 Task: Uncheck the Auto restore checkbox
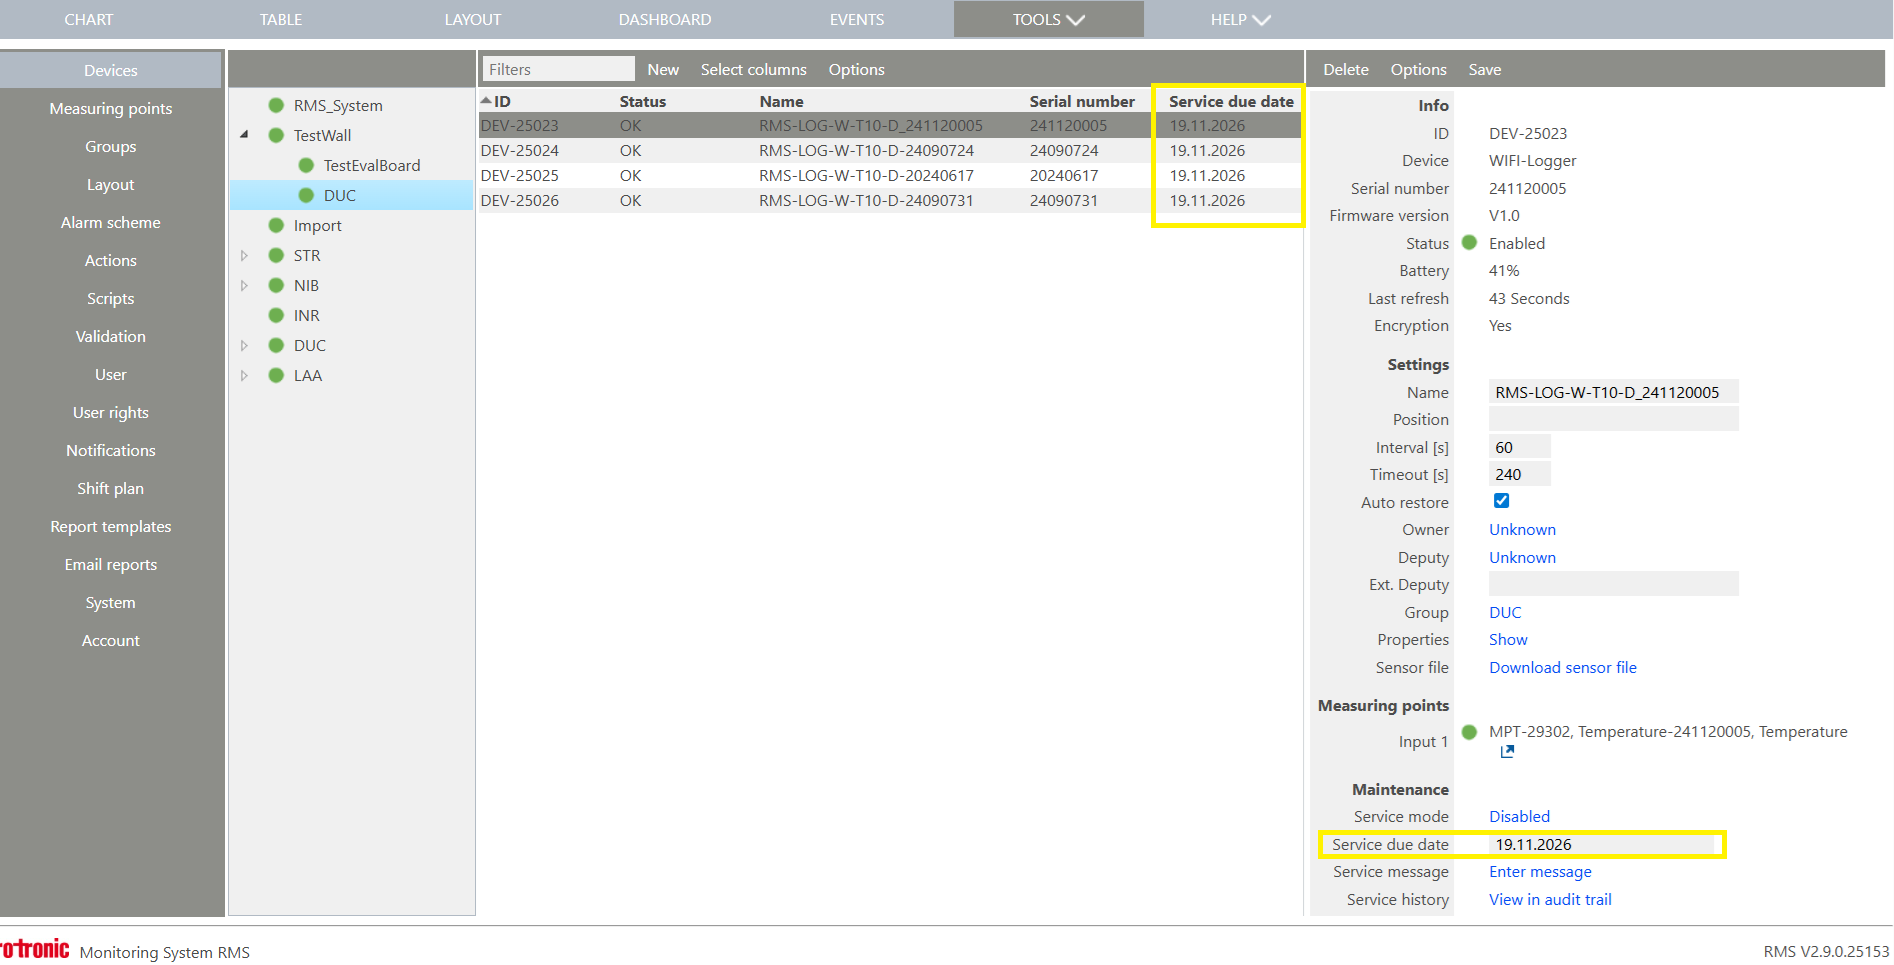pos(1501,500)
